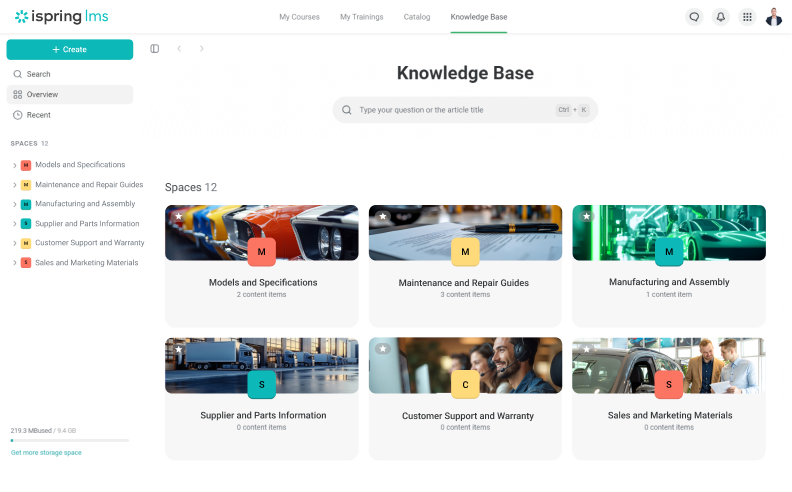Star the Models and Specifications card
792x492 pixels.
(x=179, y=216)
